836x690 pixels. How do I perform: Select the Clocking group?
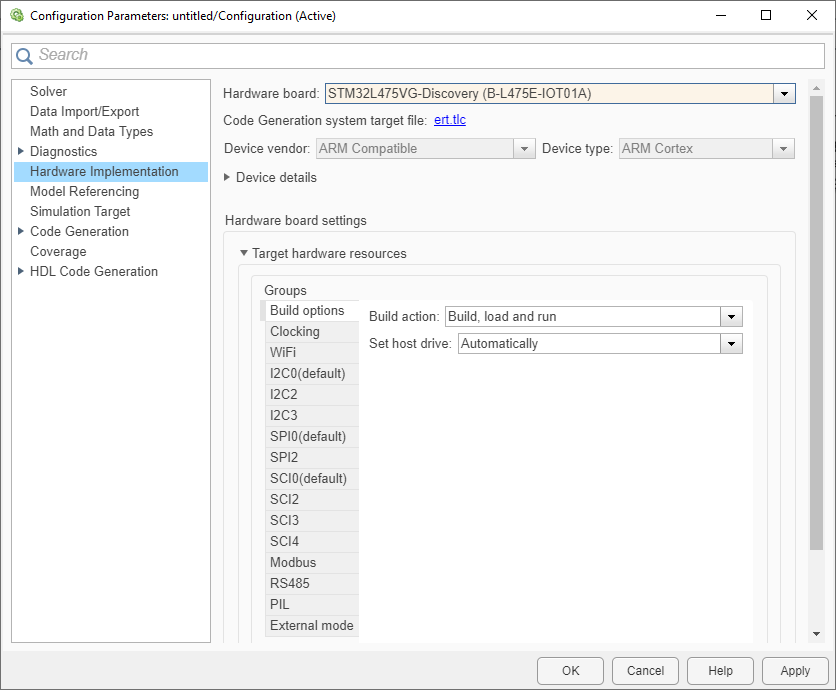click(295, 331)
